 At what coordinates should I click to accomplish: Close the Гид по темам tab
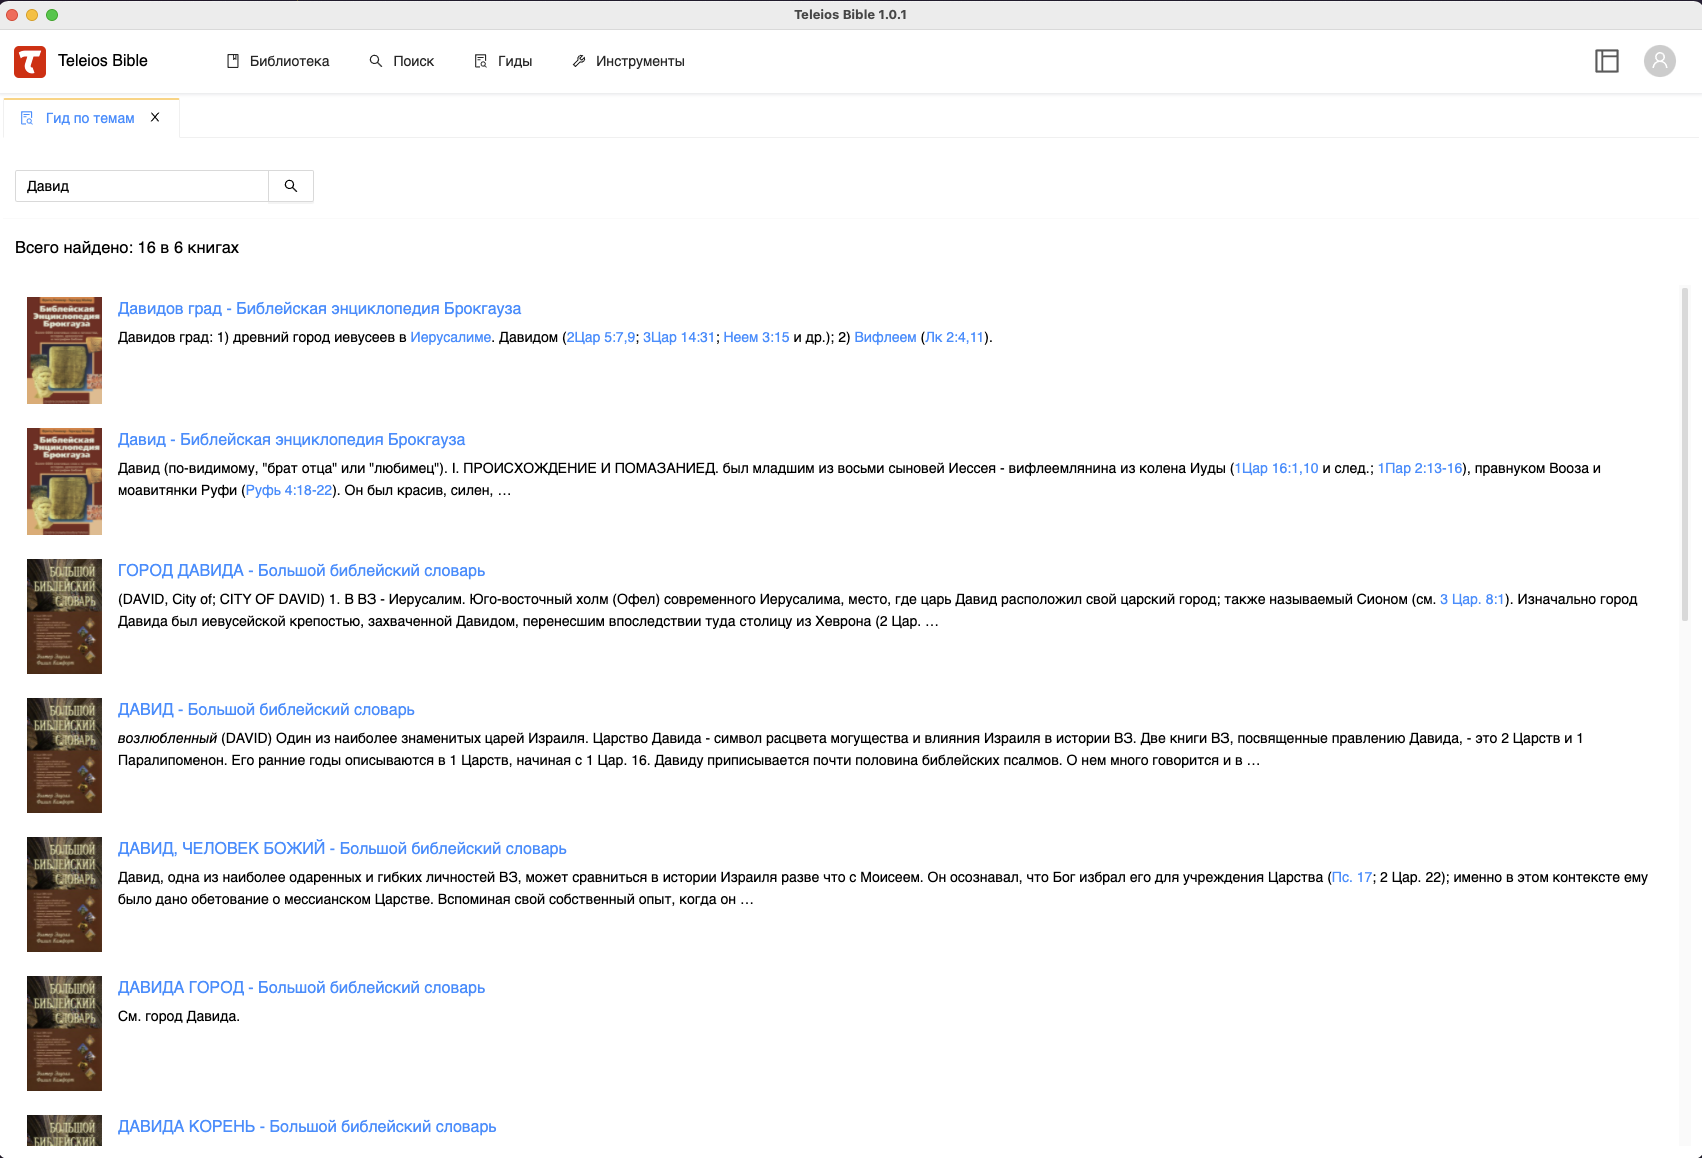pos(155,117)
